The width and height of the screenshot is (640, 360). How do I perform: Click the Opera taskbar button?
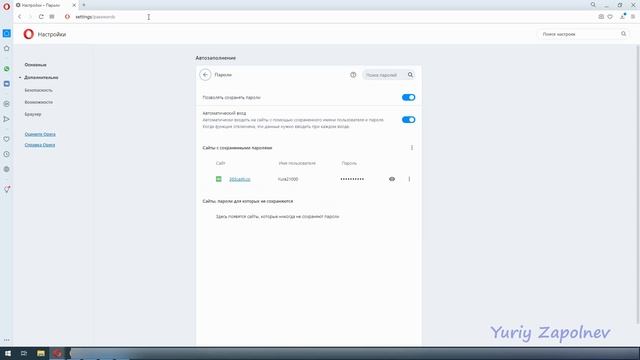pos(57,353)
